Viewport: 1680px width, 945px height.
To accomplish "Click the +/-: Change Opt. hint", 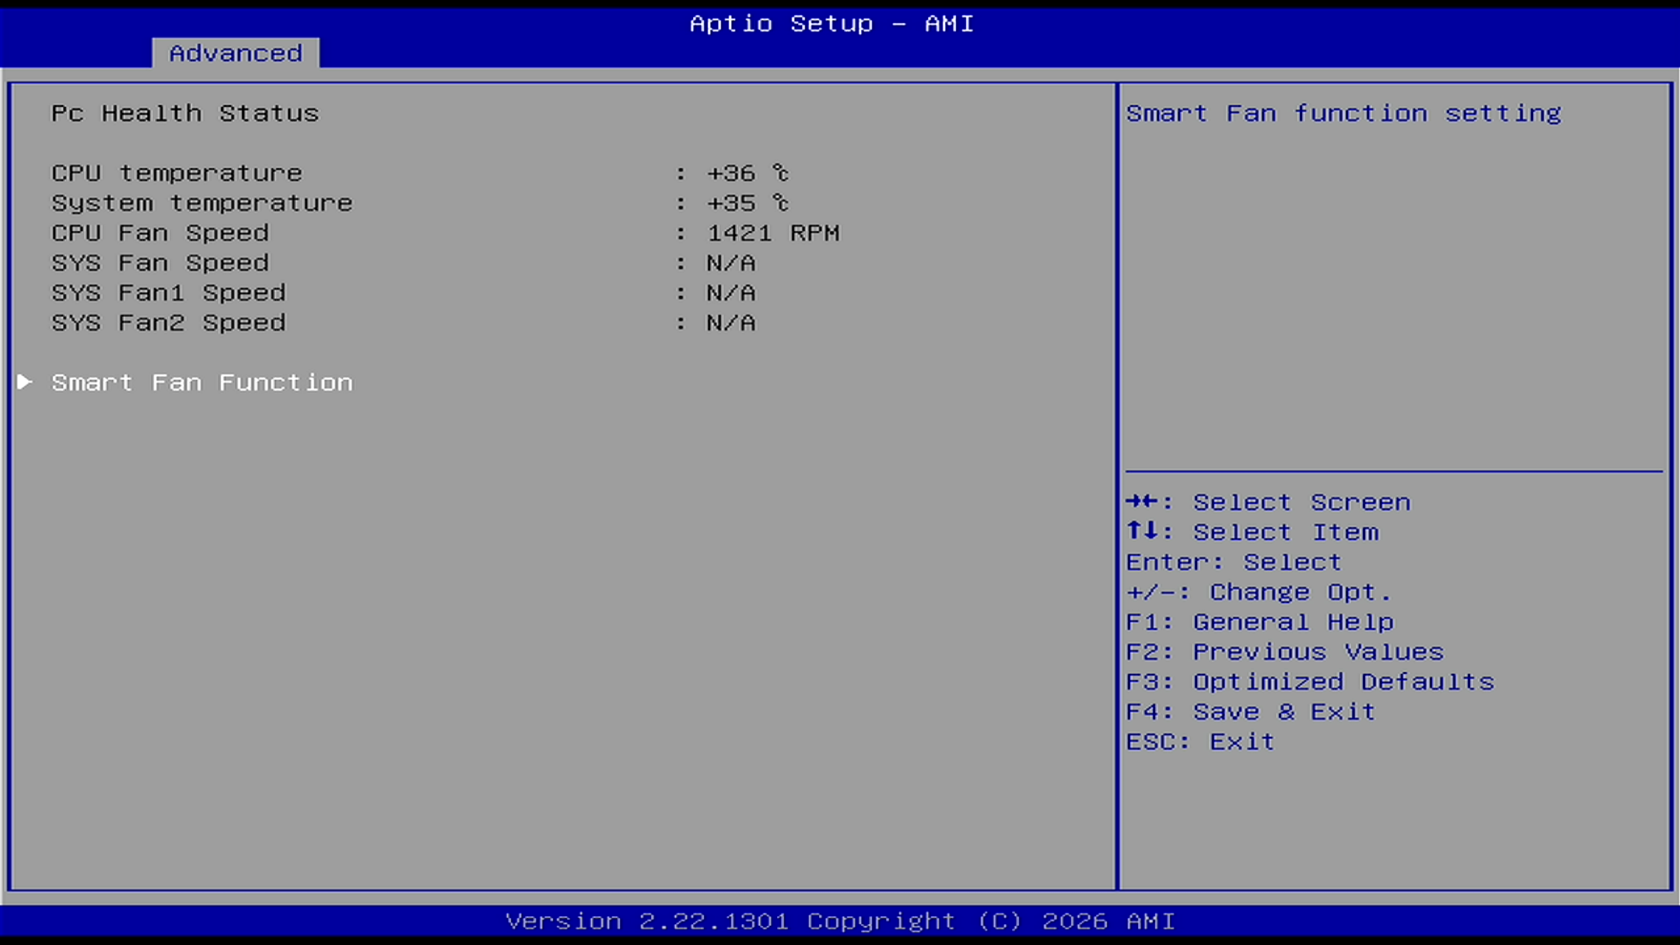I will (x=1259, y=592).
